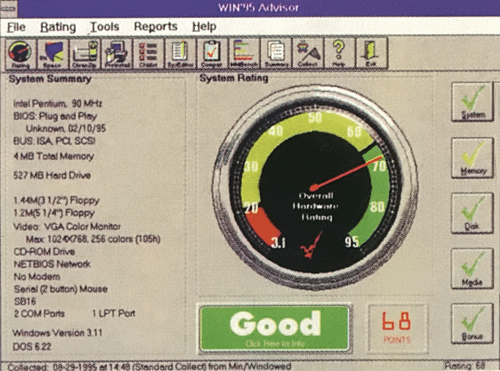This screenshot has height=371, width=500.
Task: Open the Rating menu
Action: pos(58,27)
